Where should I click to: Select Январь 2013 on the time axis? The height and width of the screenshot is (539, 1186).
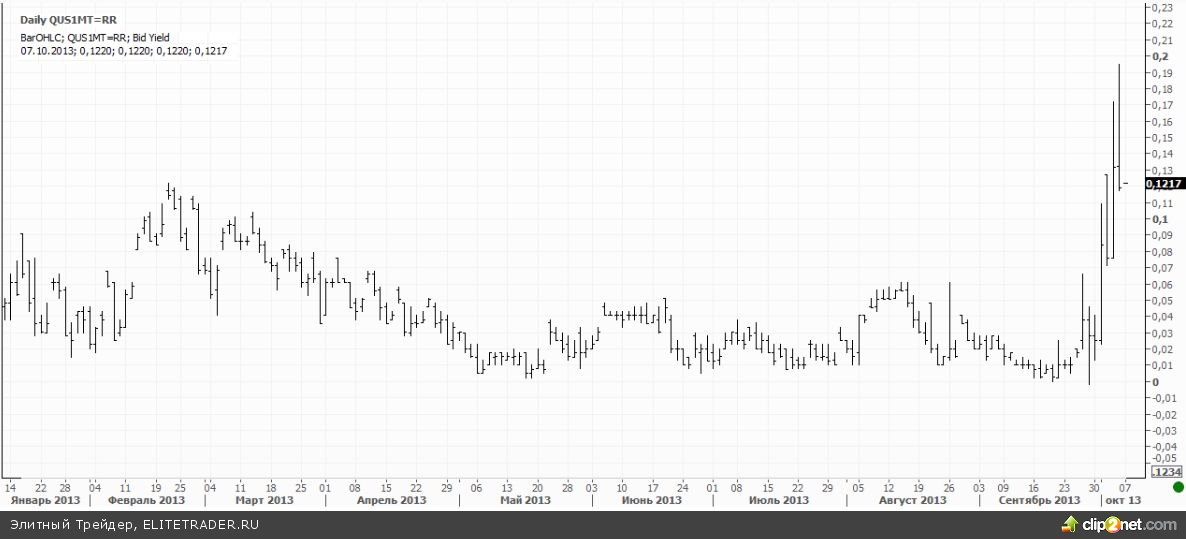click(43, 500)
